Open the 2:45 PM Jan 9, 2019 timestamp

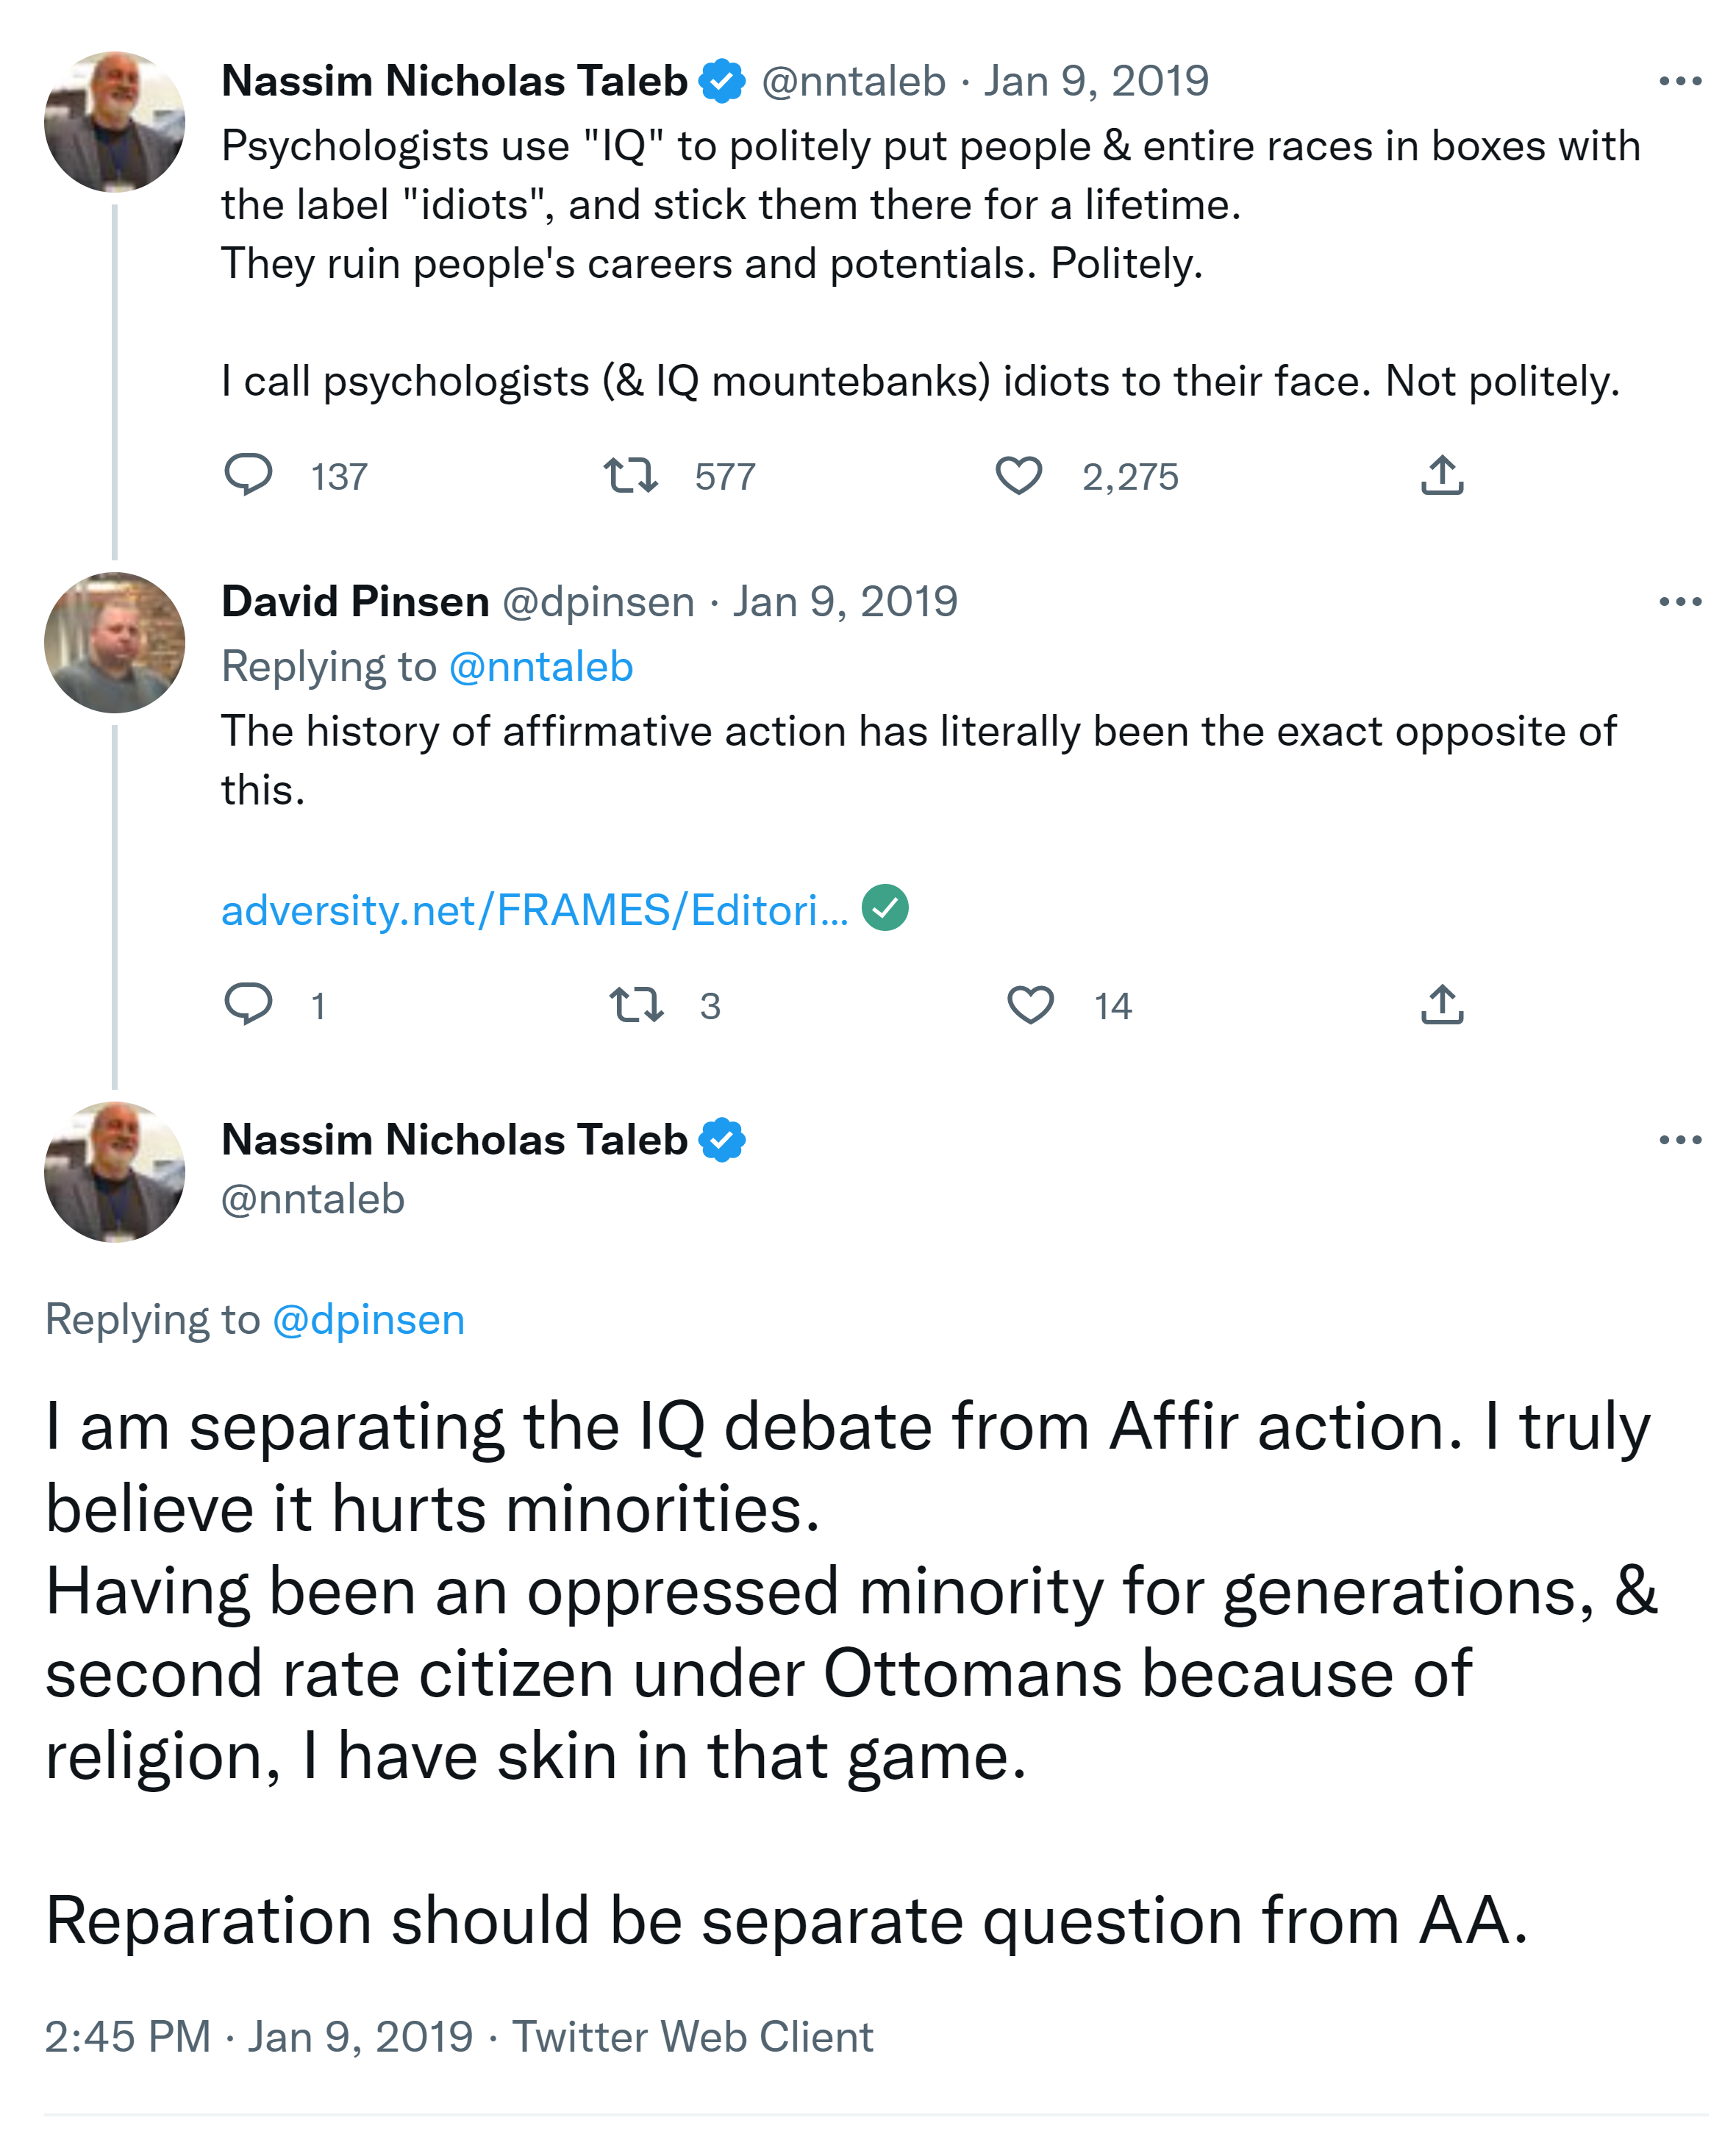pyautogui.click(x=258, y=2037)
